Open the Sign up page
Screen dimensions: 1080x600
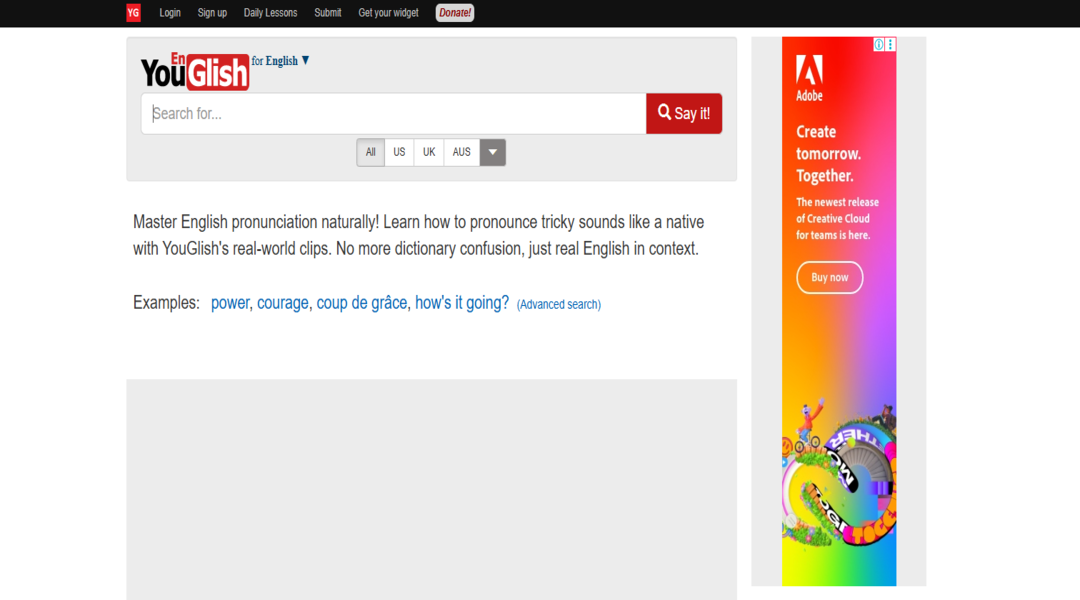tap(212, 12)
